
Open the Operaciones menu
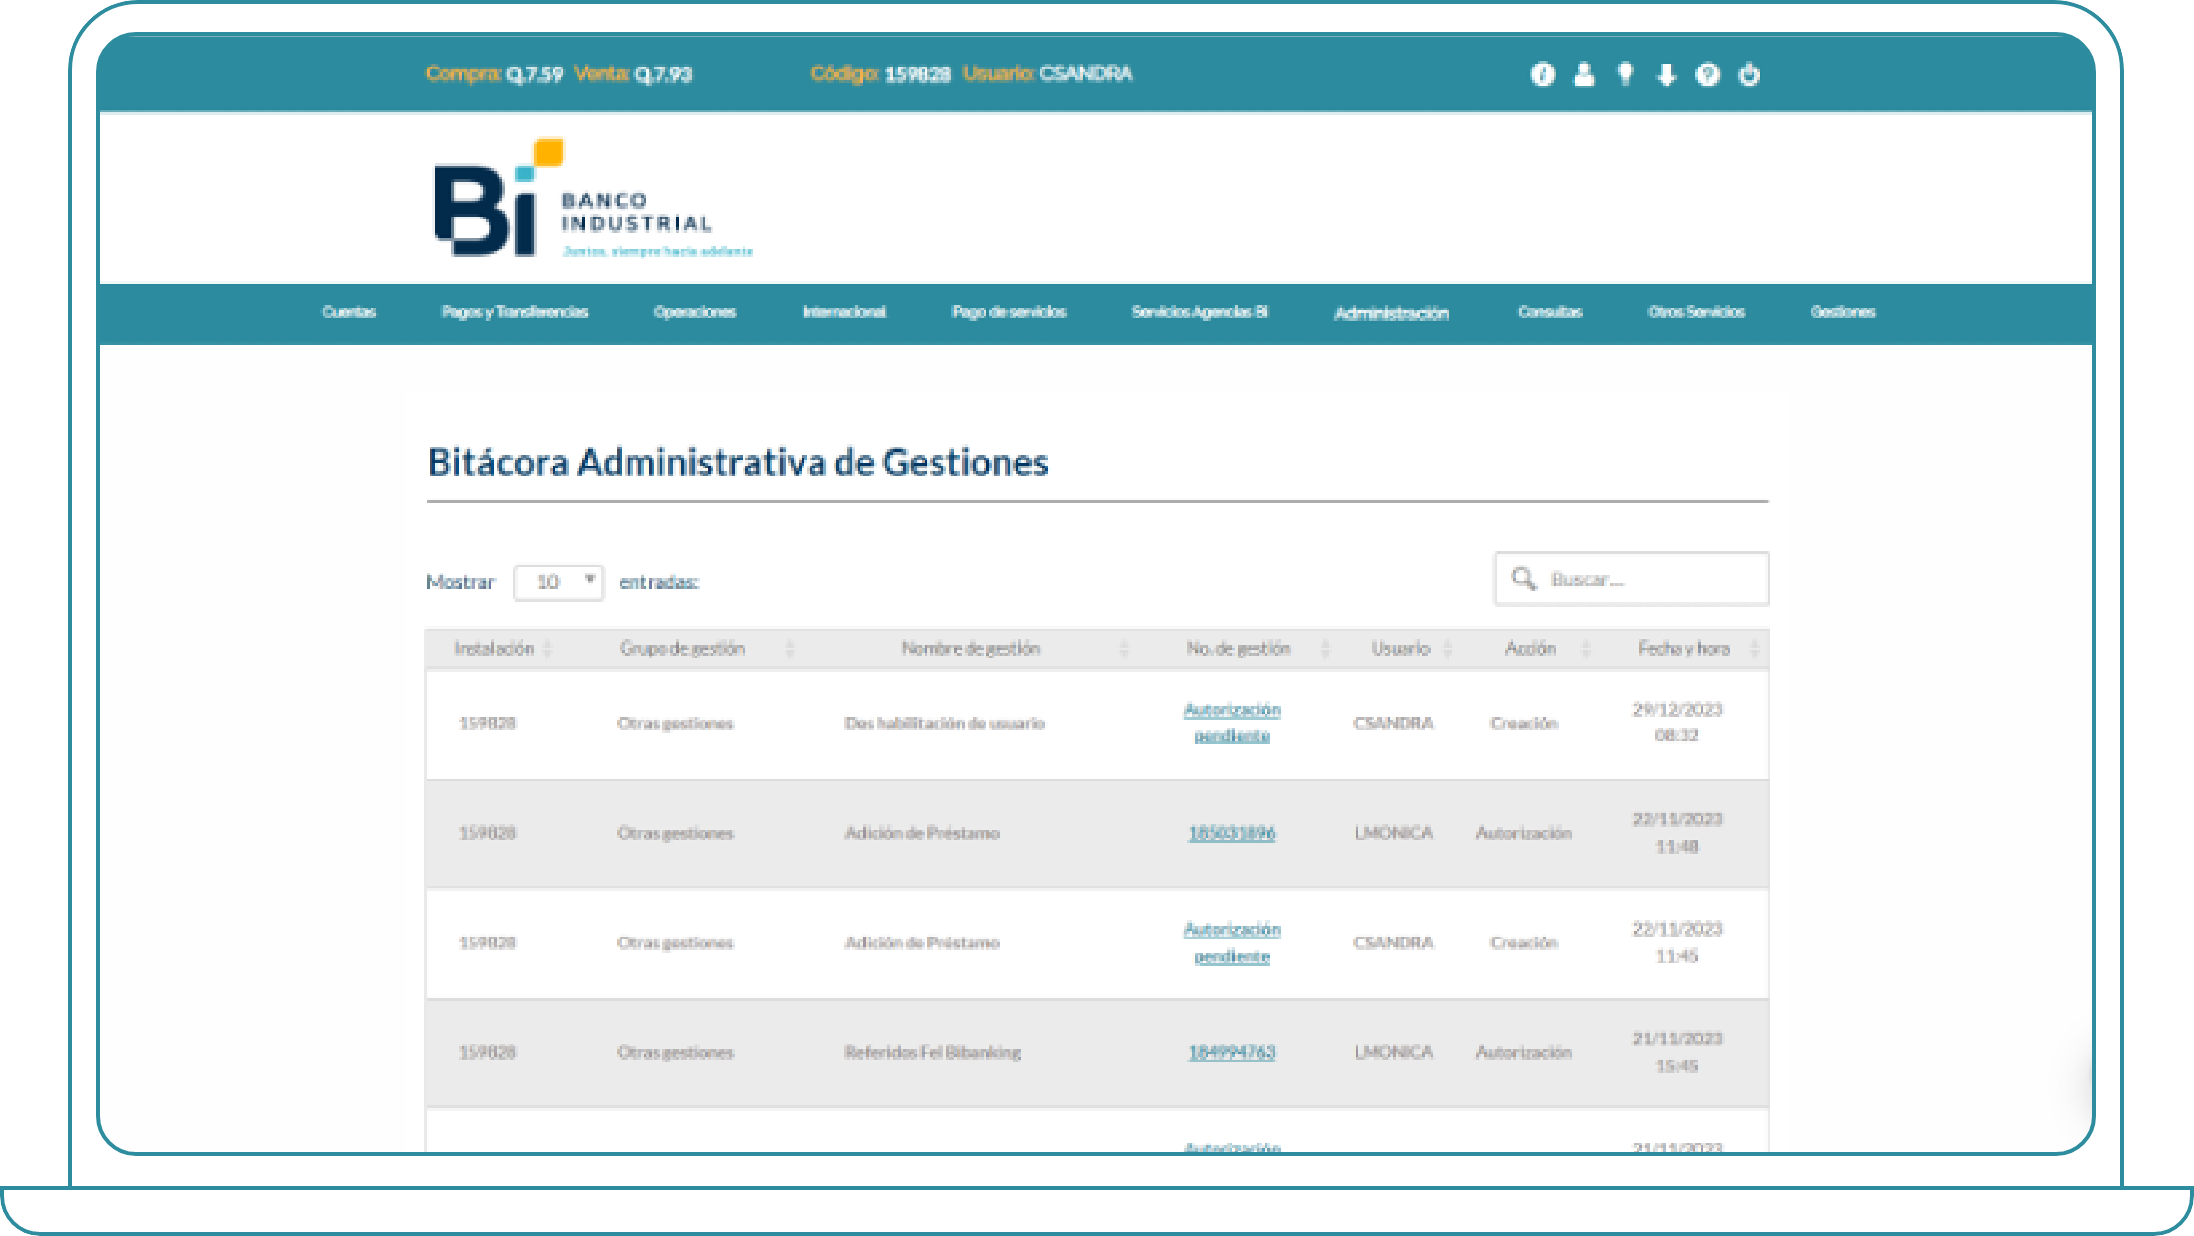click(695, 312)
